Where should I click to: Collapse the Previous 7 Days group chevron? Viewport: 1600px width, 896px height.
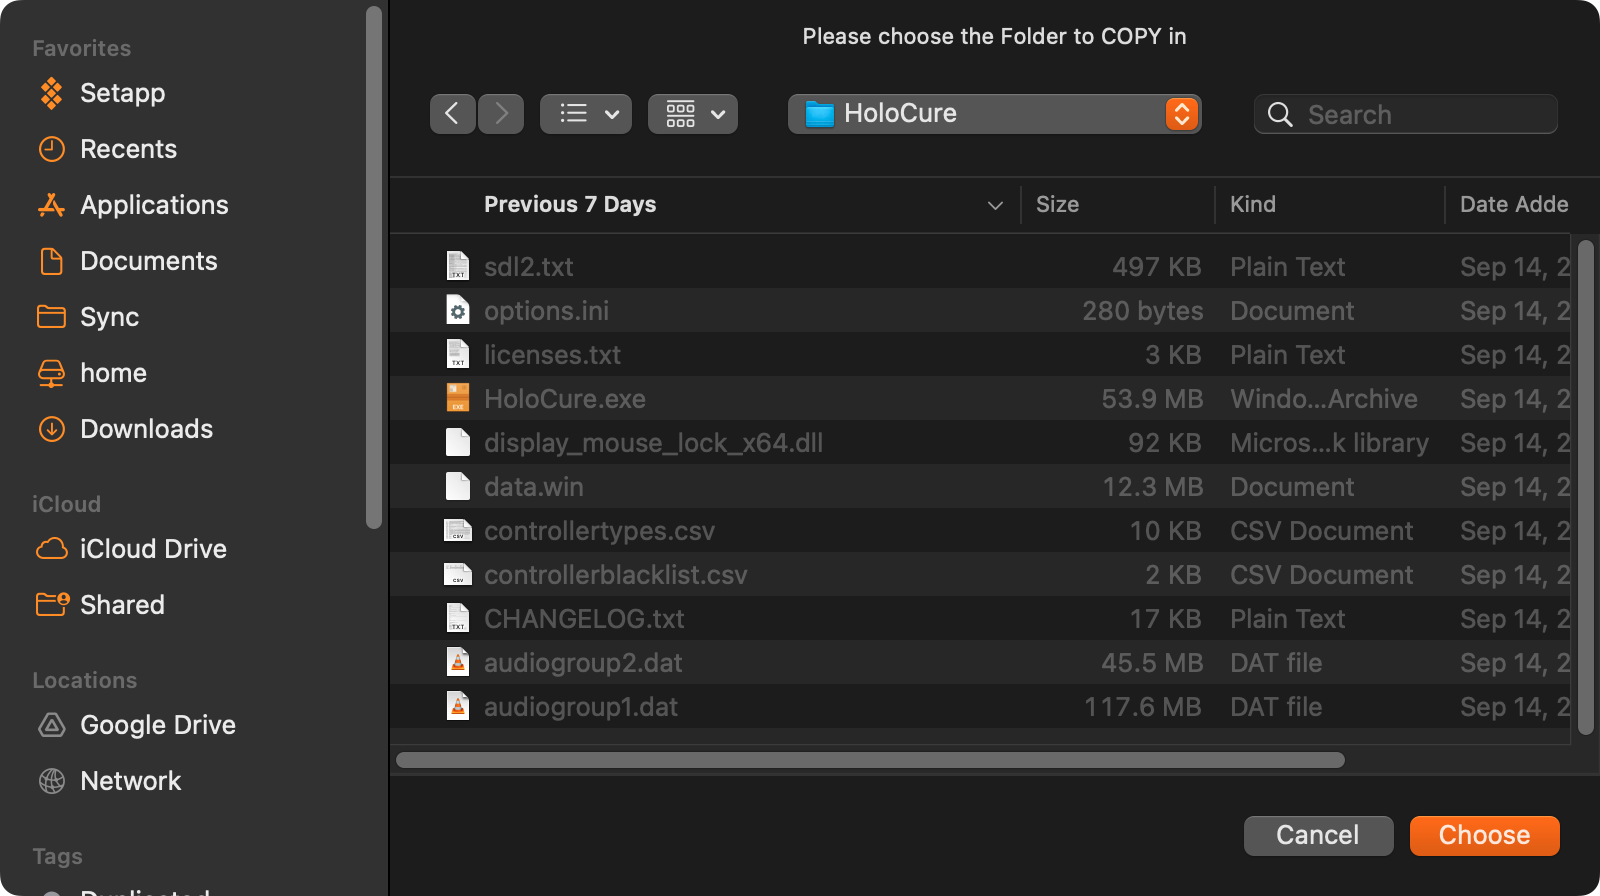pyautogui.click(x=995, y=205)
